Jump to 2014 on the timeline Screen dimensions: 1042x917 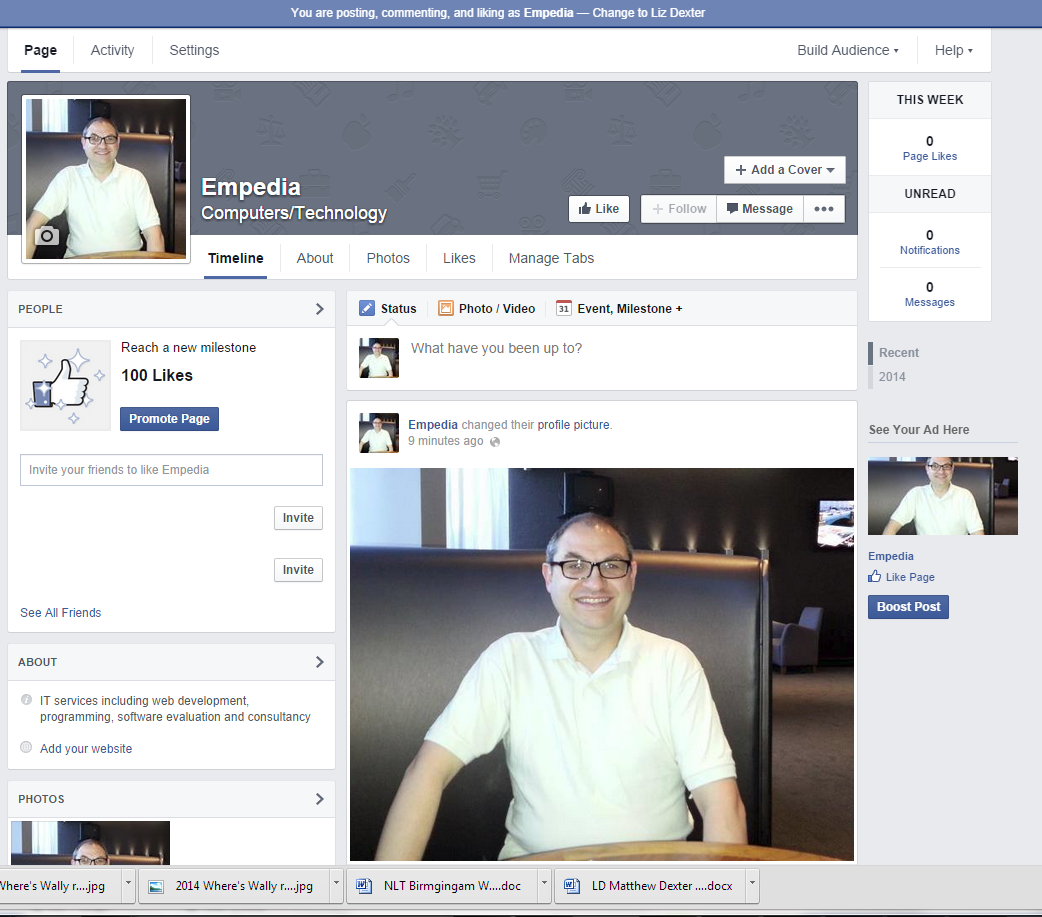pos(892,377)
